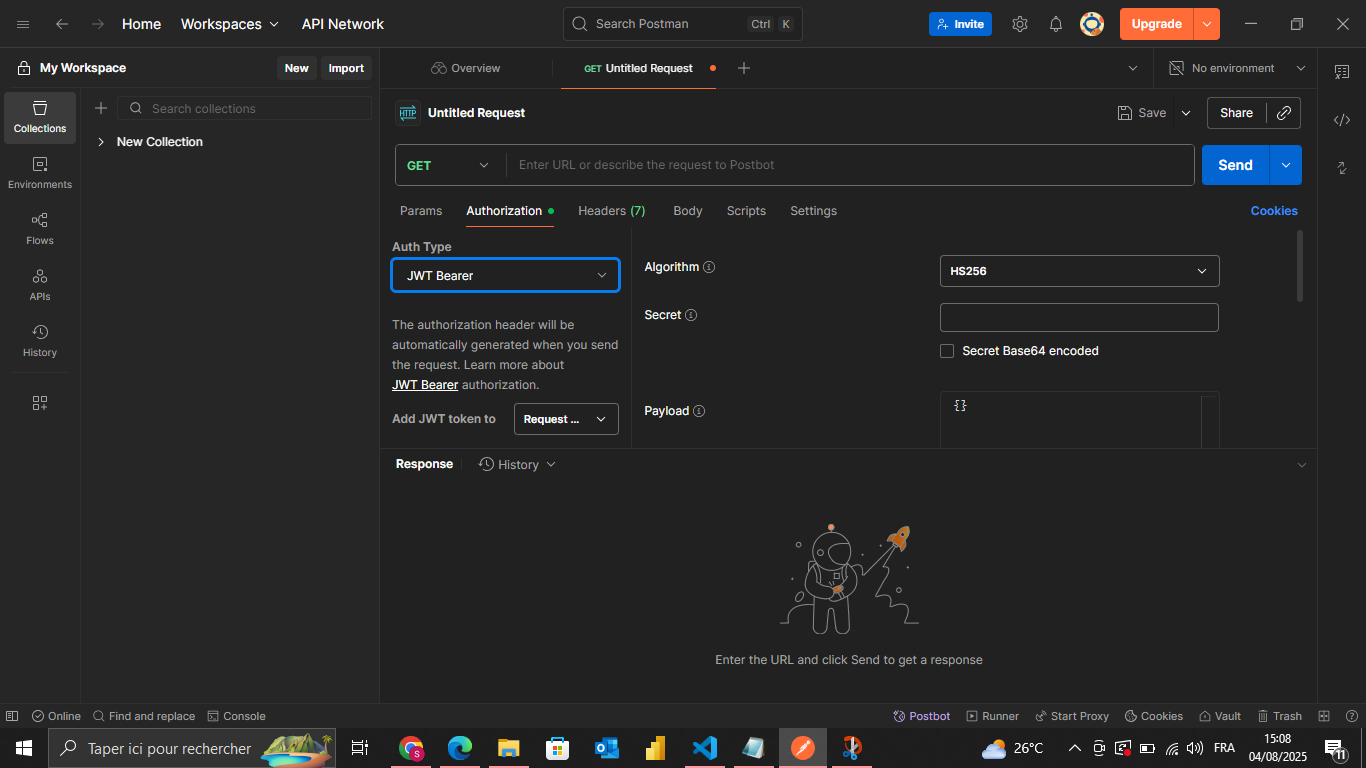Open the HS256 algorithm dropdown
Screen dimensions: 1366x768
[x=1079, y=271]
